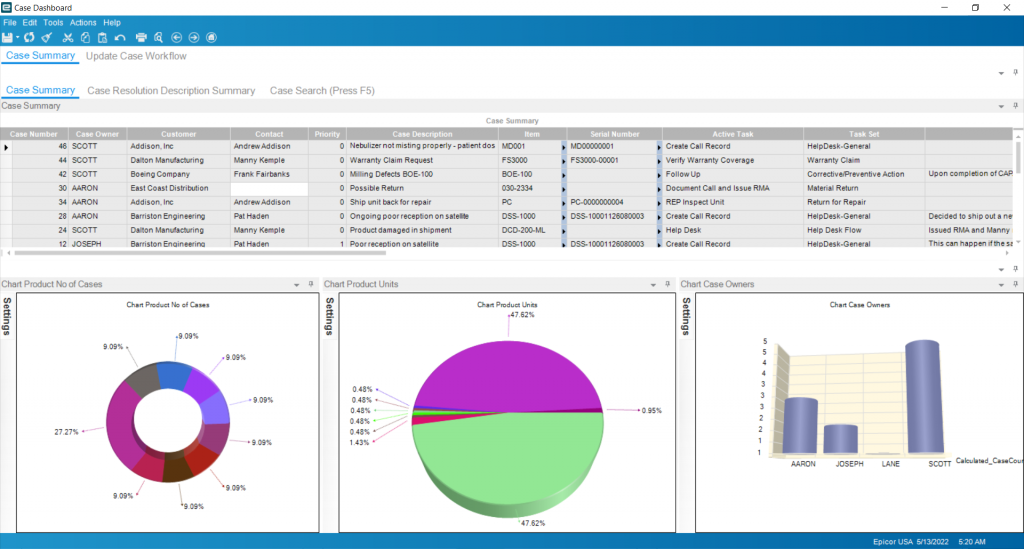This screenshot has height=549, width=1024.
Task: Open the Help menu
Action: coord(112,22)
